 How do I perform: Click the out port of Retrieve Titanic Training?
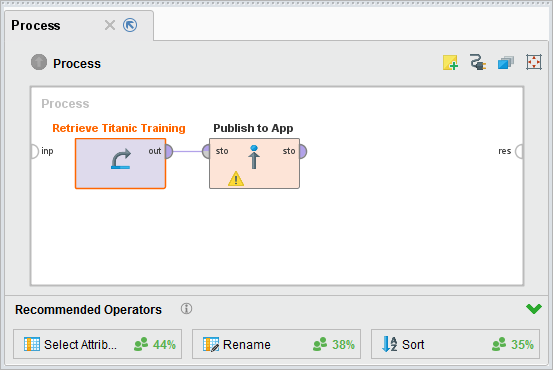click(169, 151)
